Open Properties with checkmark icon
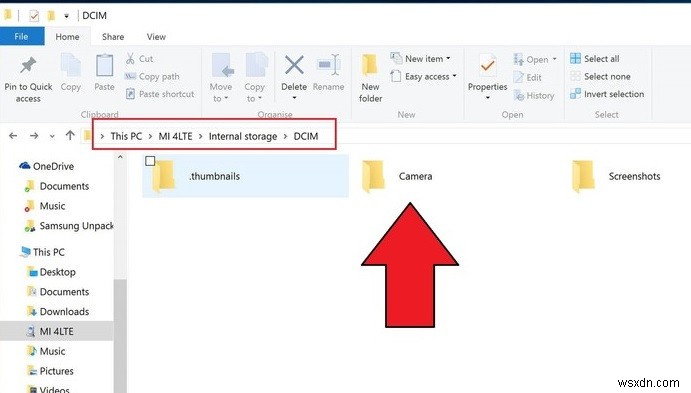 pyautogui.click(x=487, y=66)
